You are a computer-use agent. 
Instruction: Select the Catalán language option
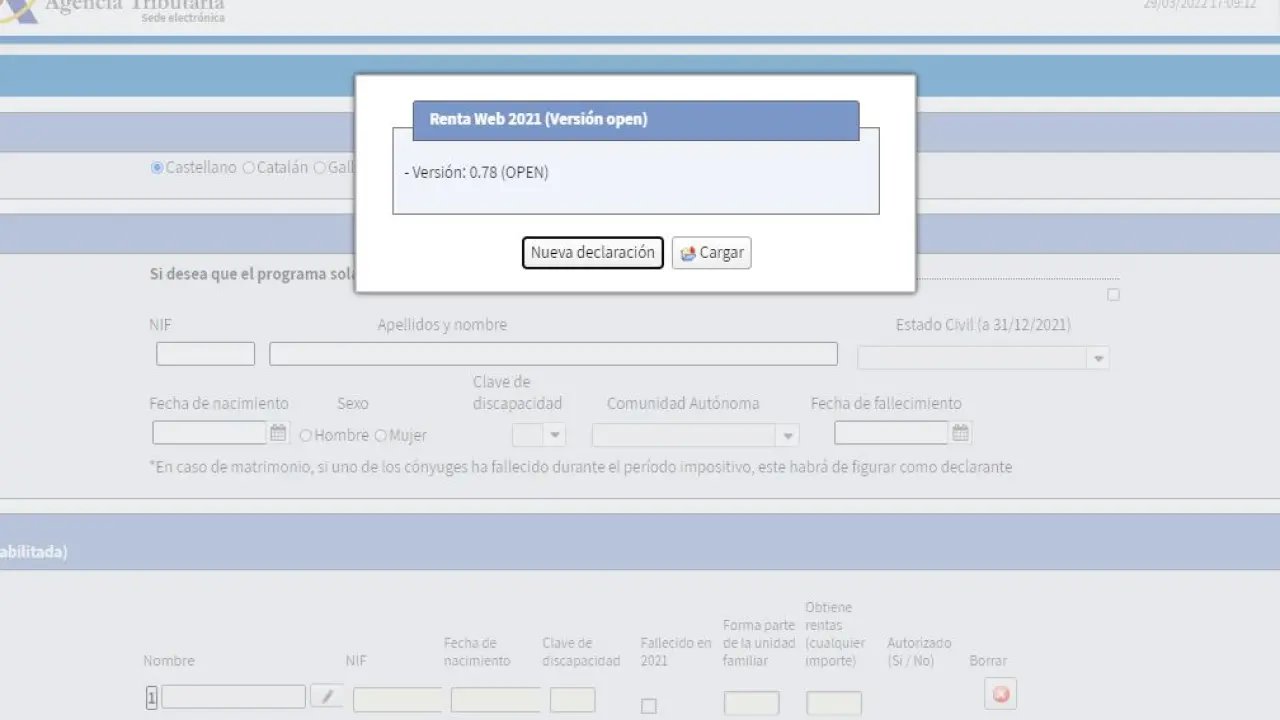pos(249,168)
